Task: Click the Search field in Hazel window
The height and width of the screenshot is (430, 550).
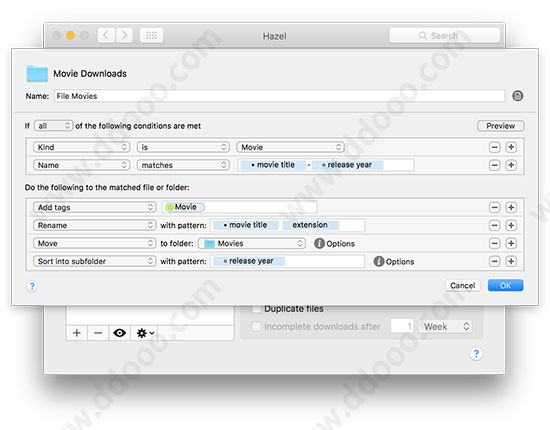Action: point(445,35)
